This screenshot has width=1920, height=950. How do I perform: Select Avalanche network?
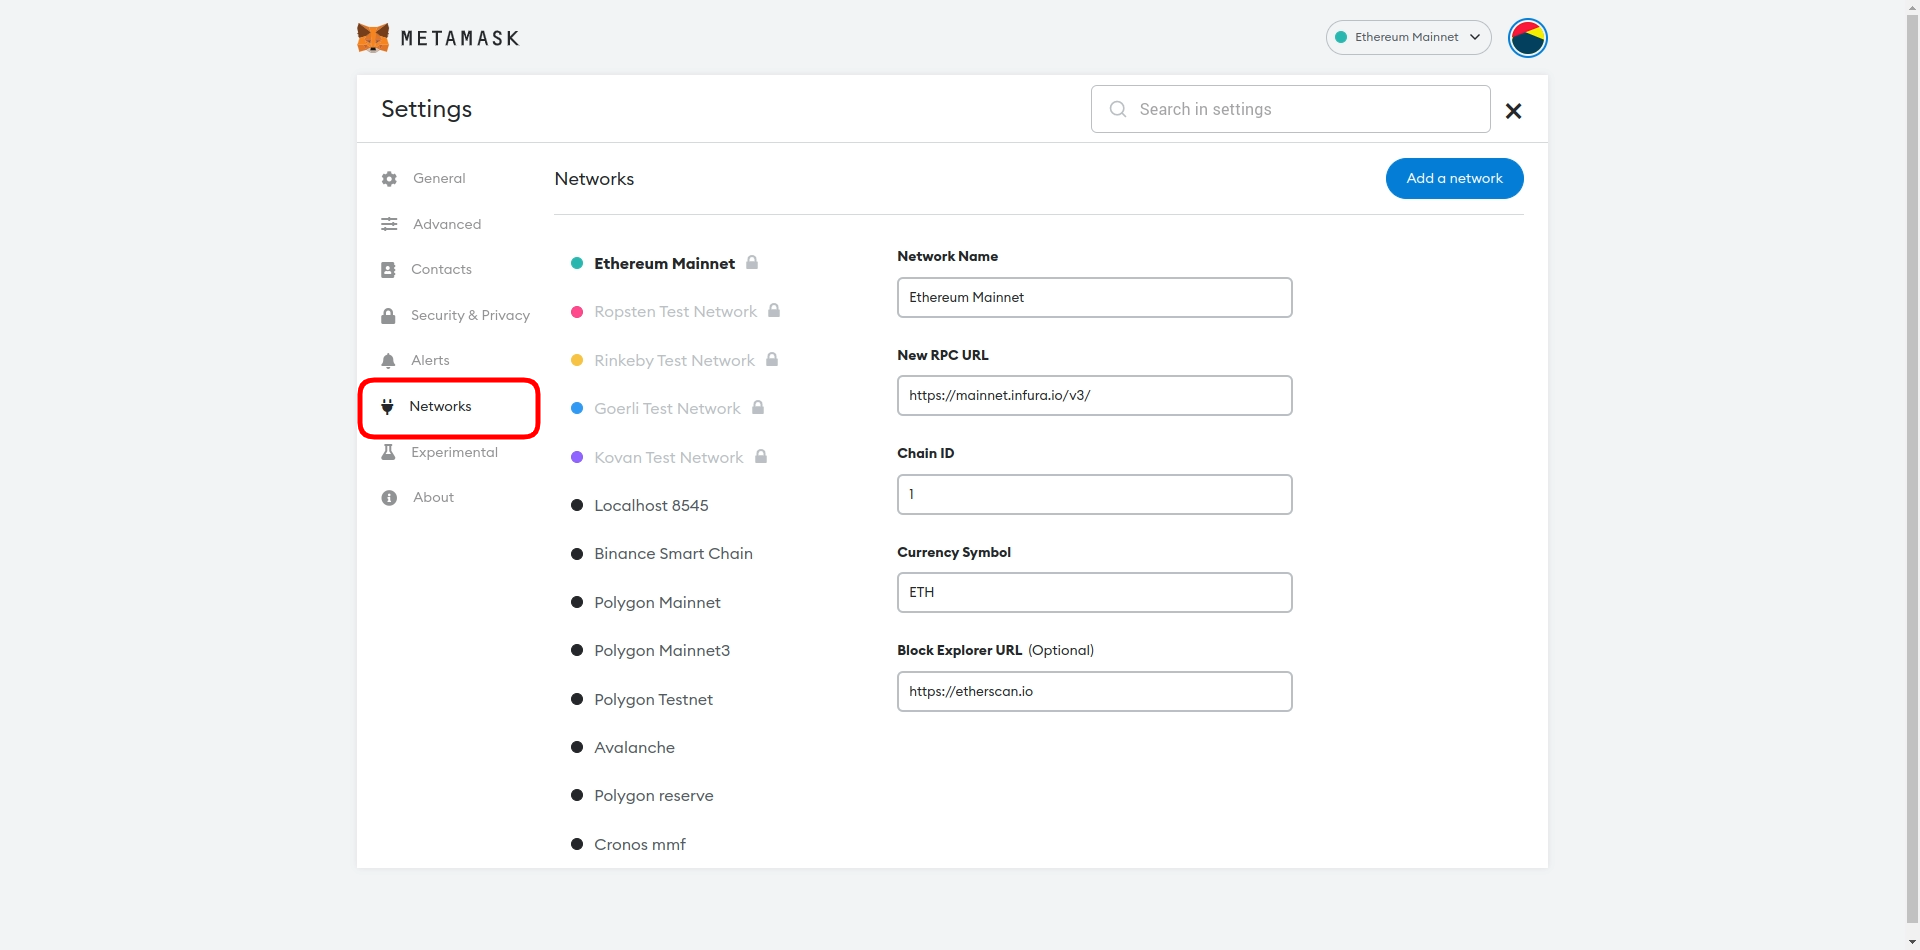[x=634, y=747]
